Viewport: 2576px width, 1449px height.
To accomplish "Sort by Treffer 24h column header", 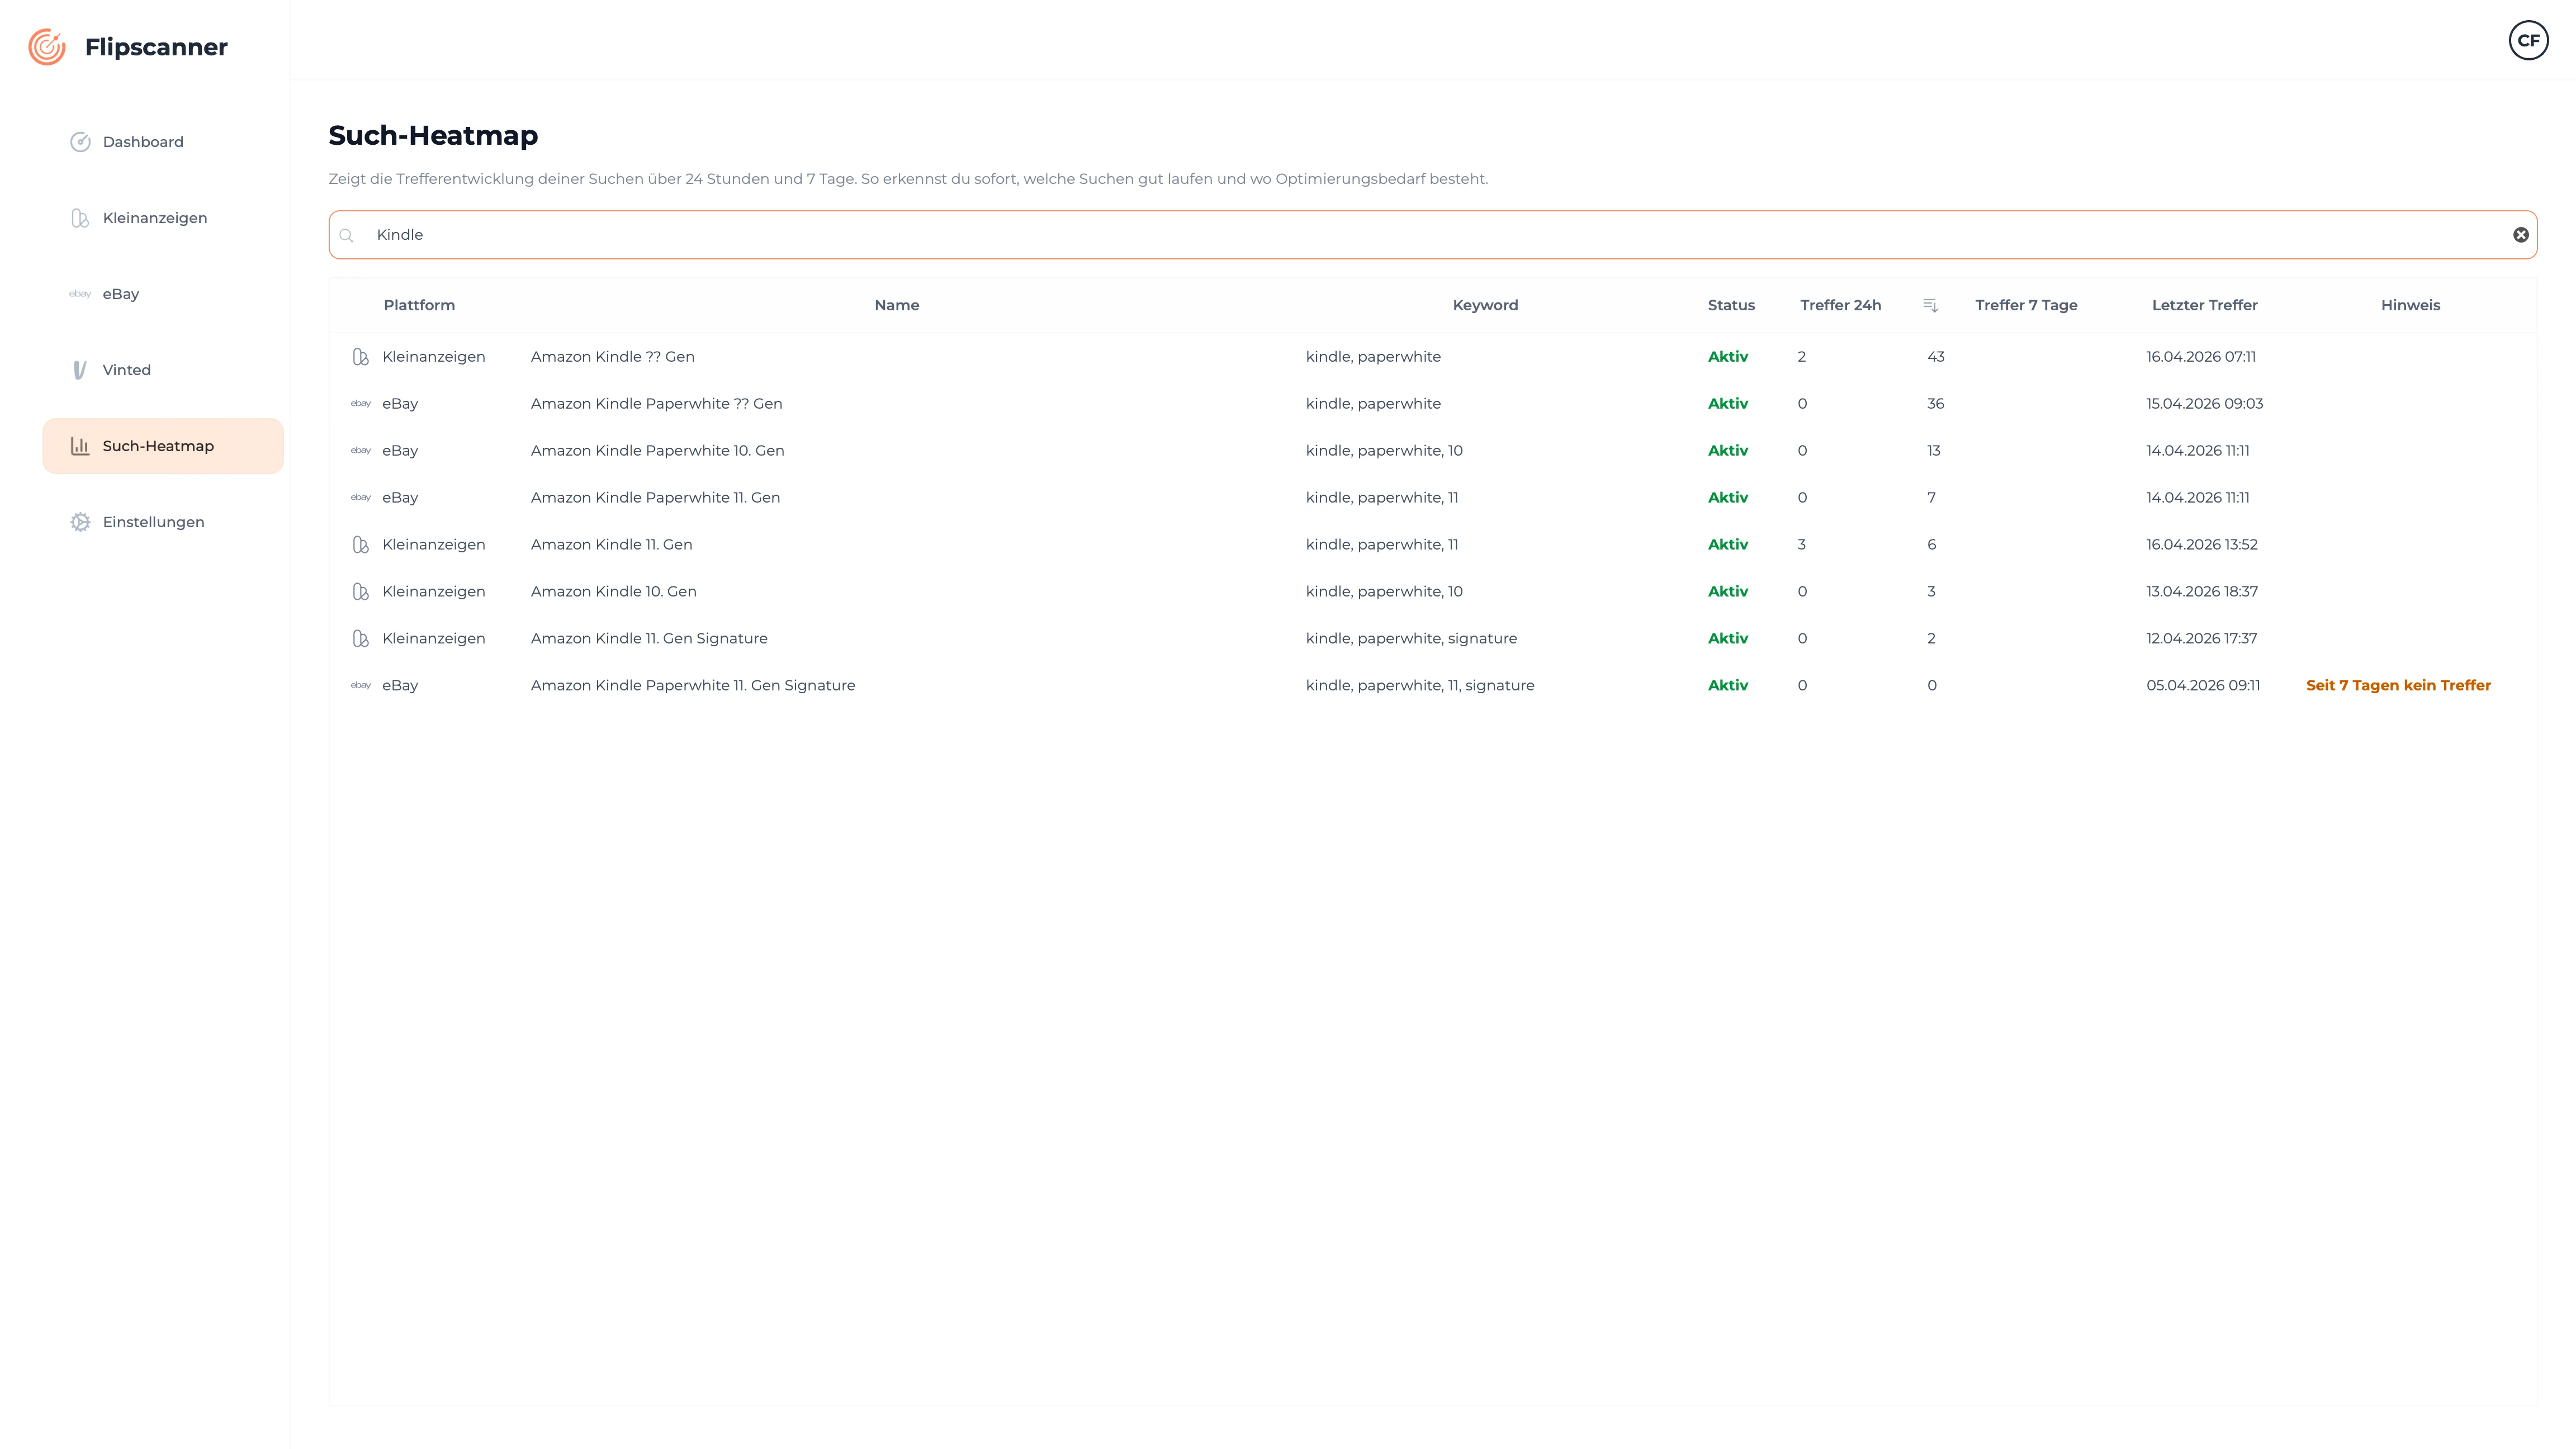I will [x=1841, y=305].
